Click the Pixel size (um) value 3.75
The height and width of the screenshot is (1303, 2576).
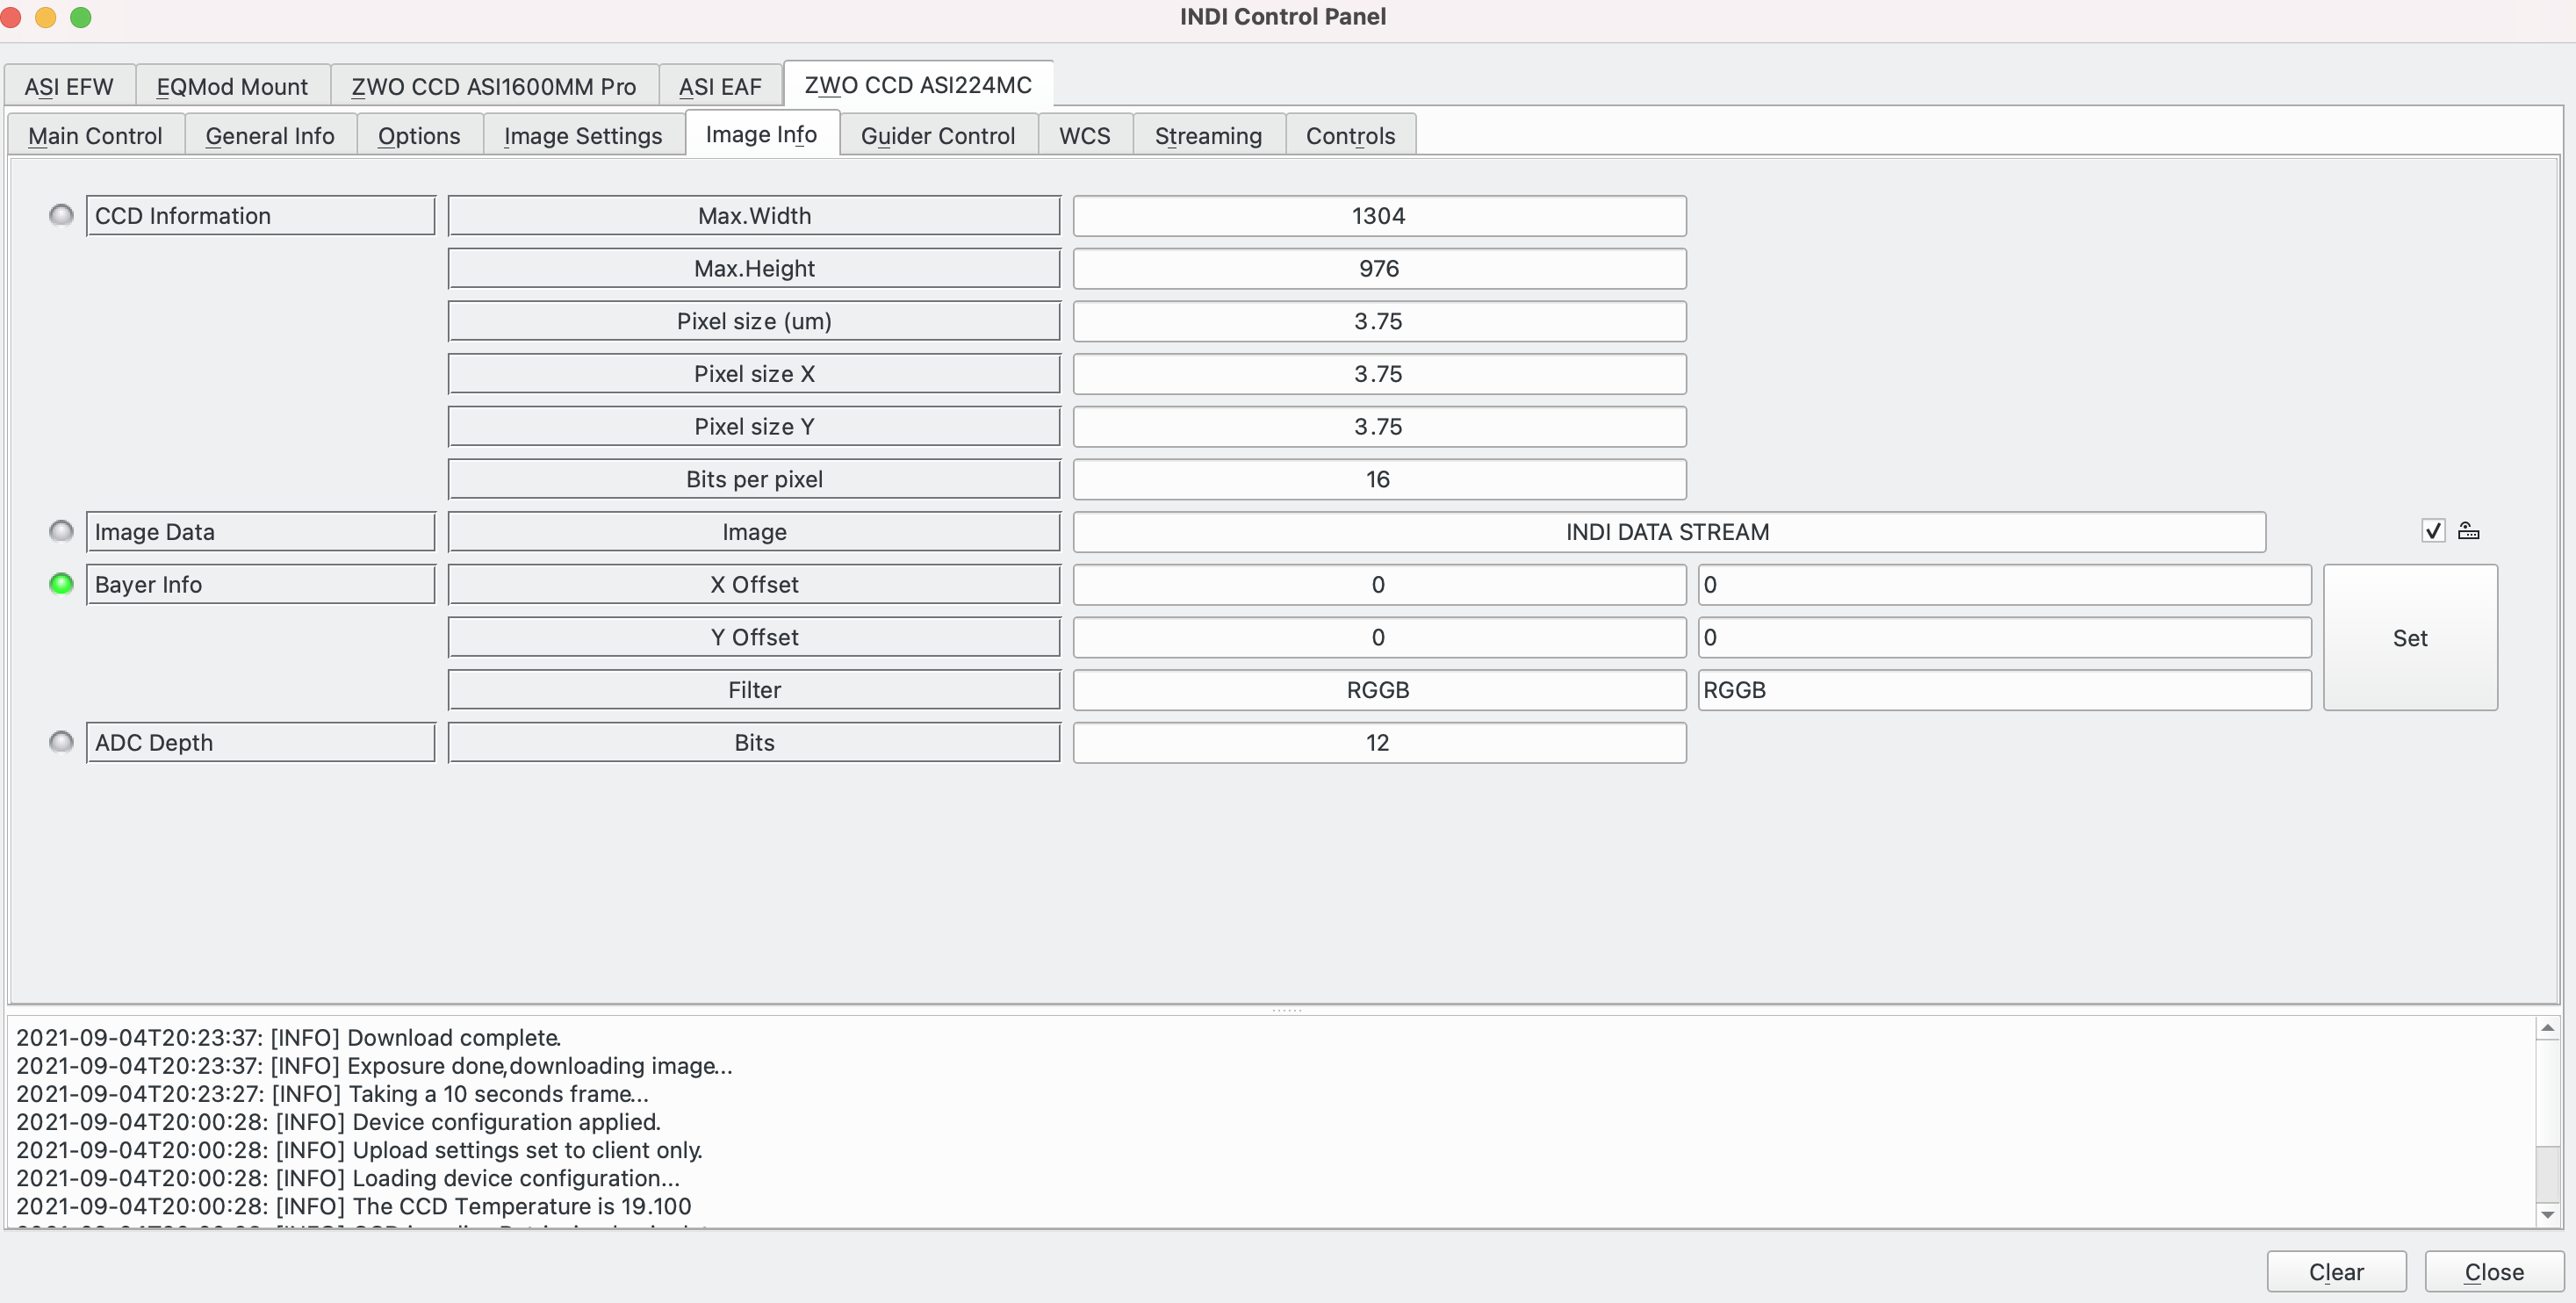point(1379,321)
